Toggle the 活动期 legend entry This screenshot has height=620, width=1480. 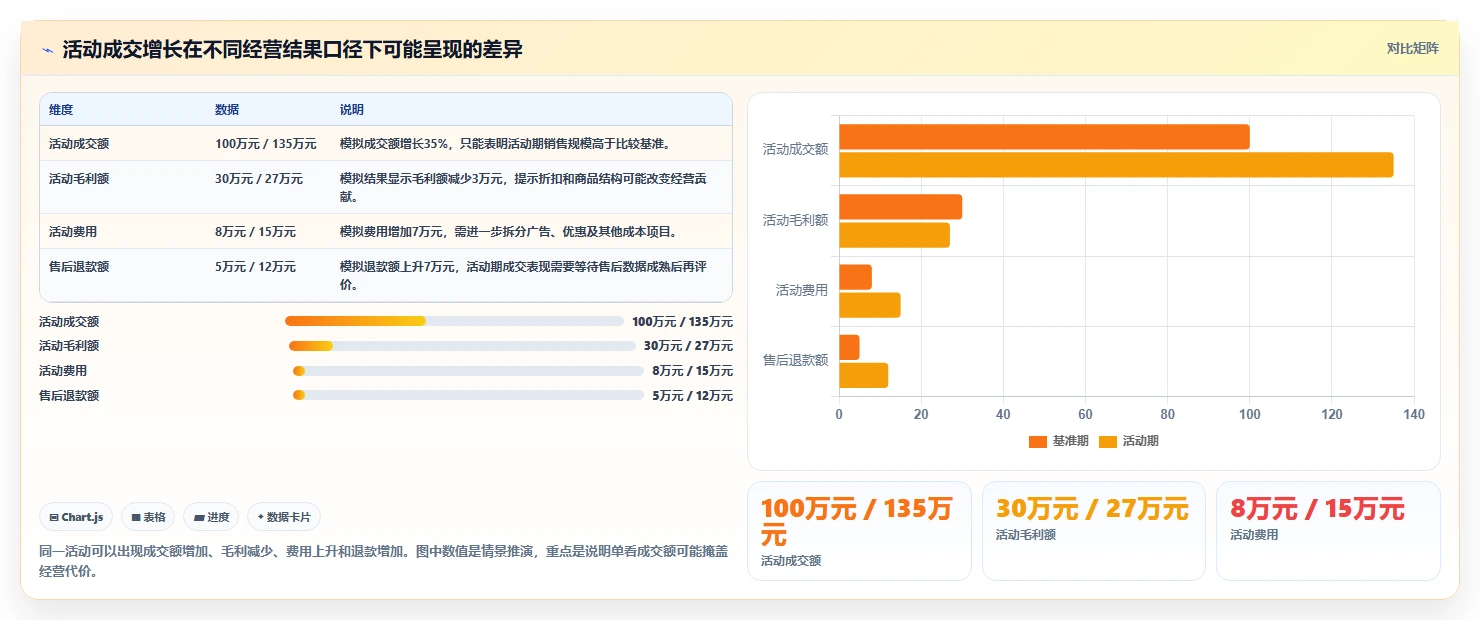coord(1128,441)
